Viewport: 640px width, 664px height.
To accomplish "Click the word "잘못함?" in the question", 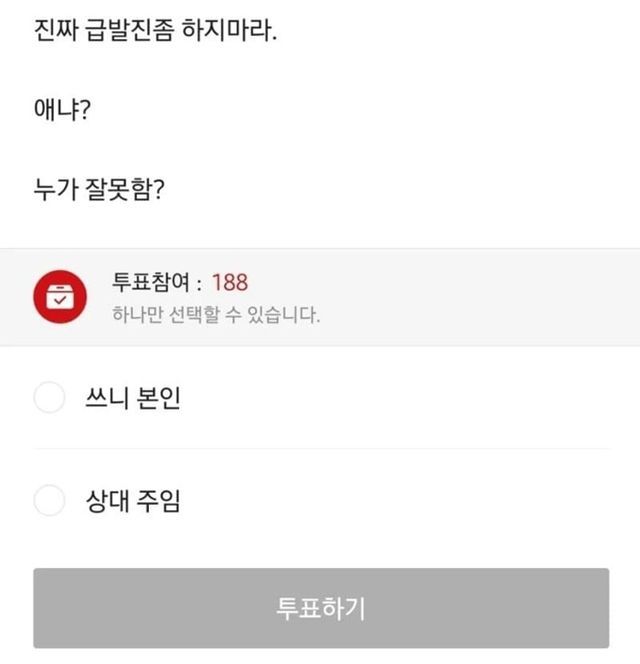I will coord(130,189).
